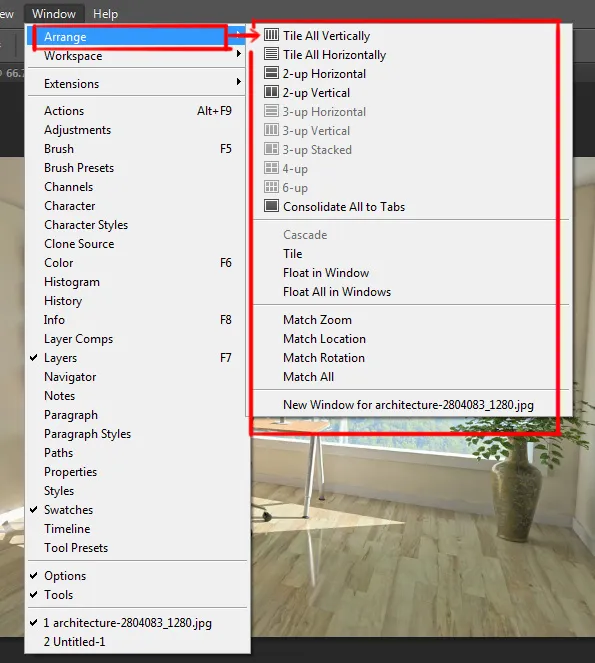This screenshot has height=663, width=595.
Task: Open the Help menu
Action: pos(105,14)
